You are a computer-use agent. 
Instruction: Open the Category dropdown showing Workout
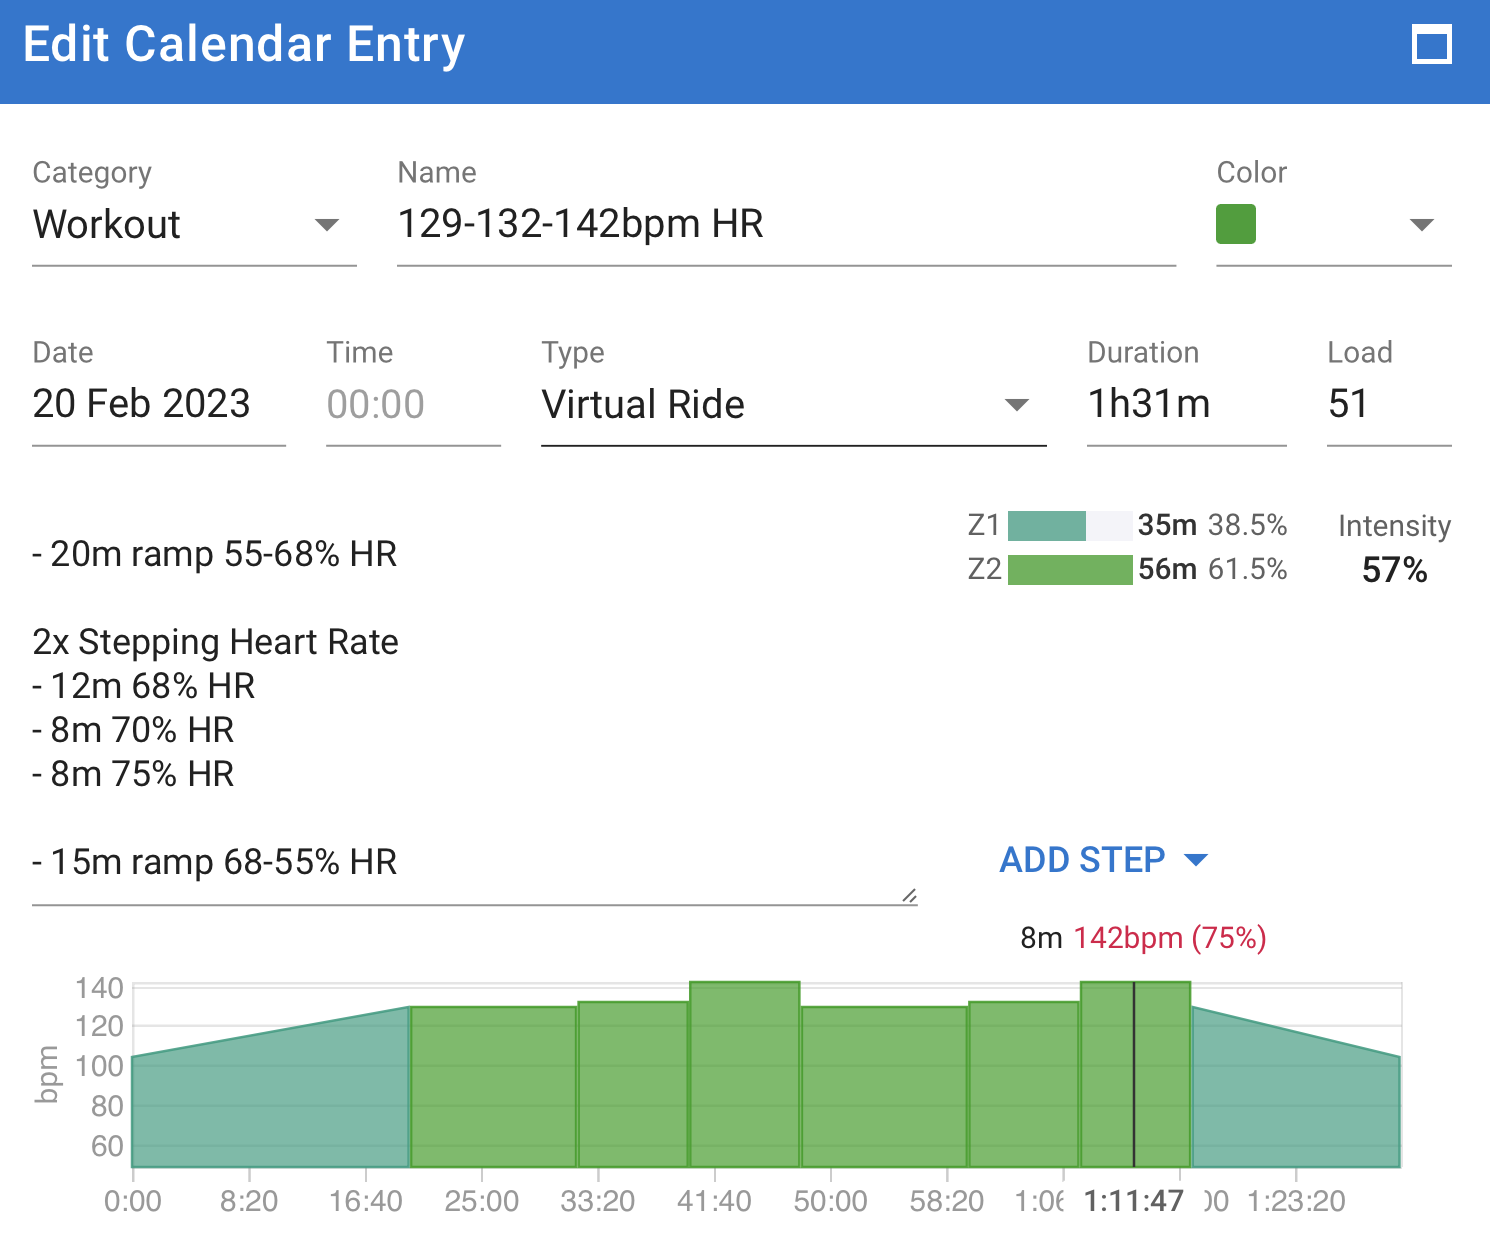(x=194, y=224)
